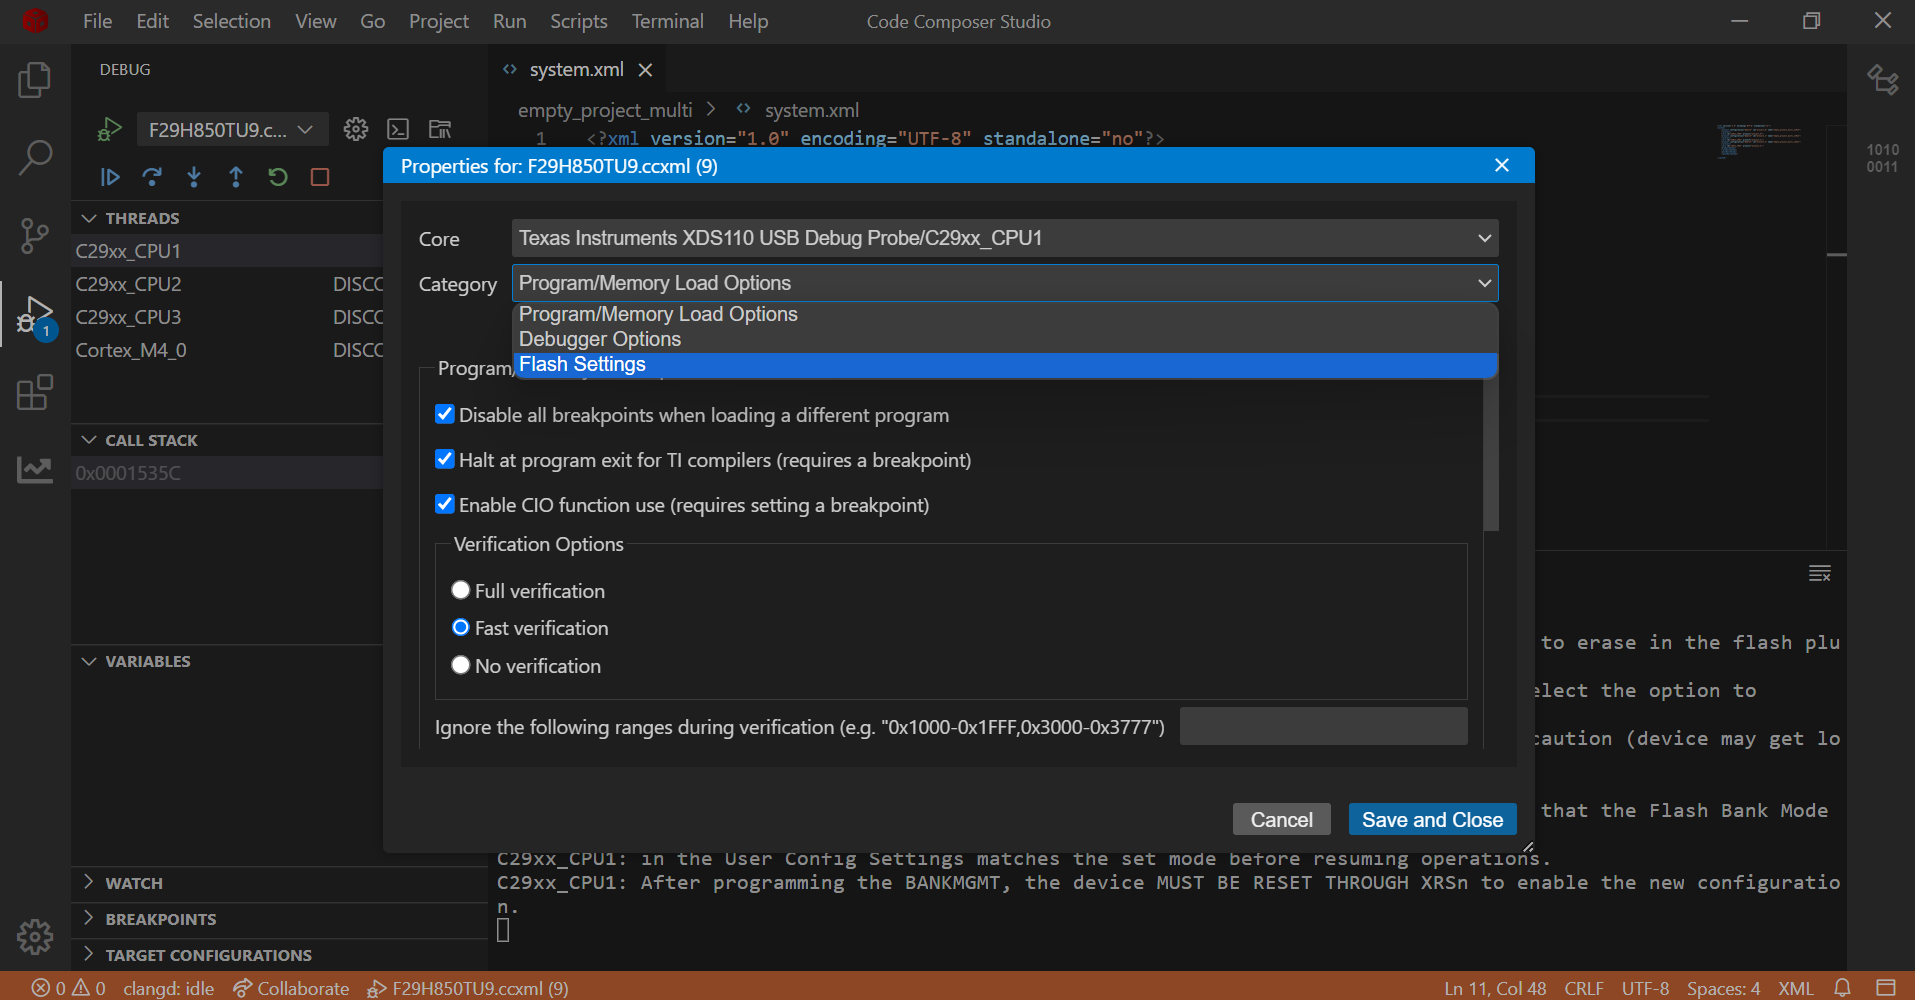Click the Cancel button in the dialog
1915x1000 pixels.
(1281, 819)
